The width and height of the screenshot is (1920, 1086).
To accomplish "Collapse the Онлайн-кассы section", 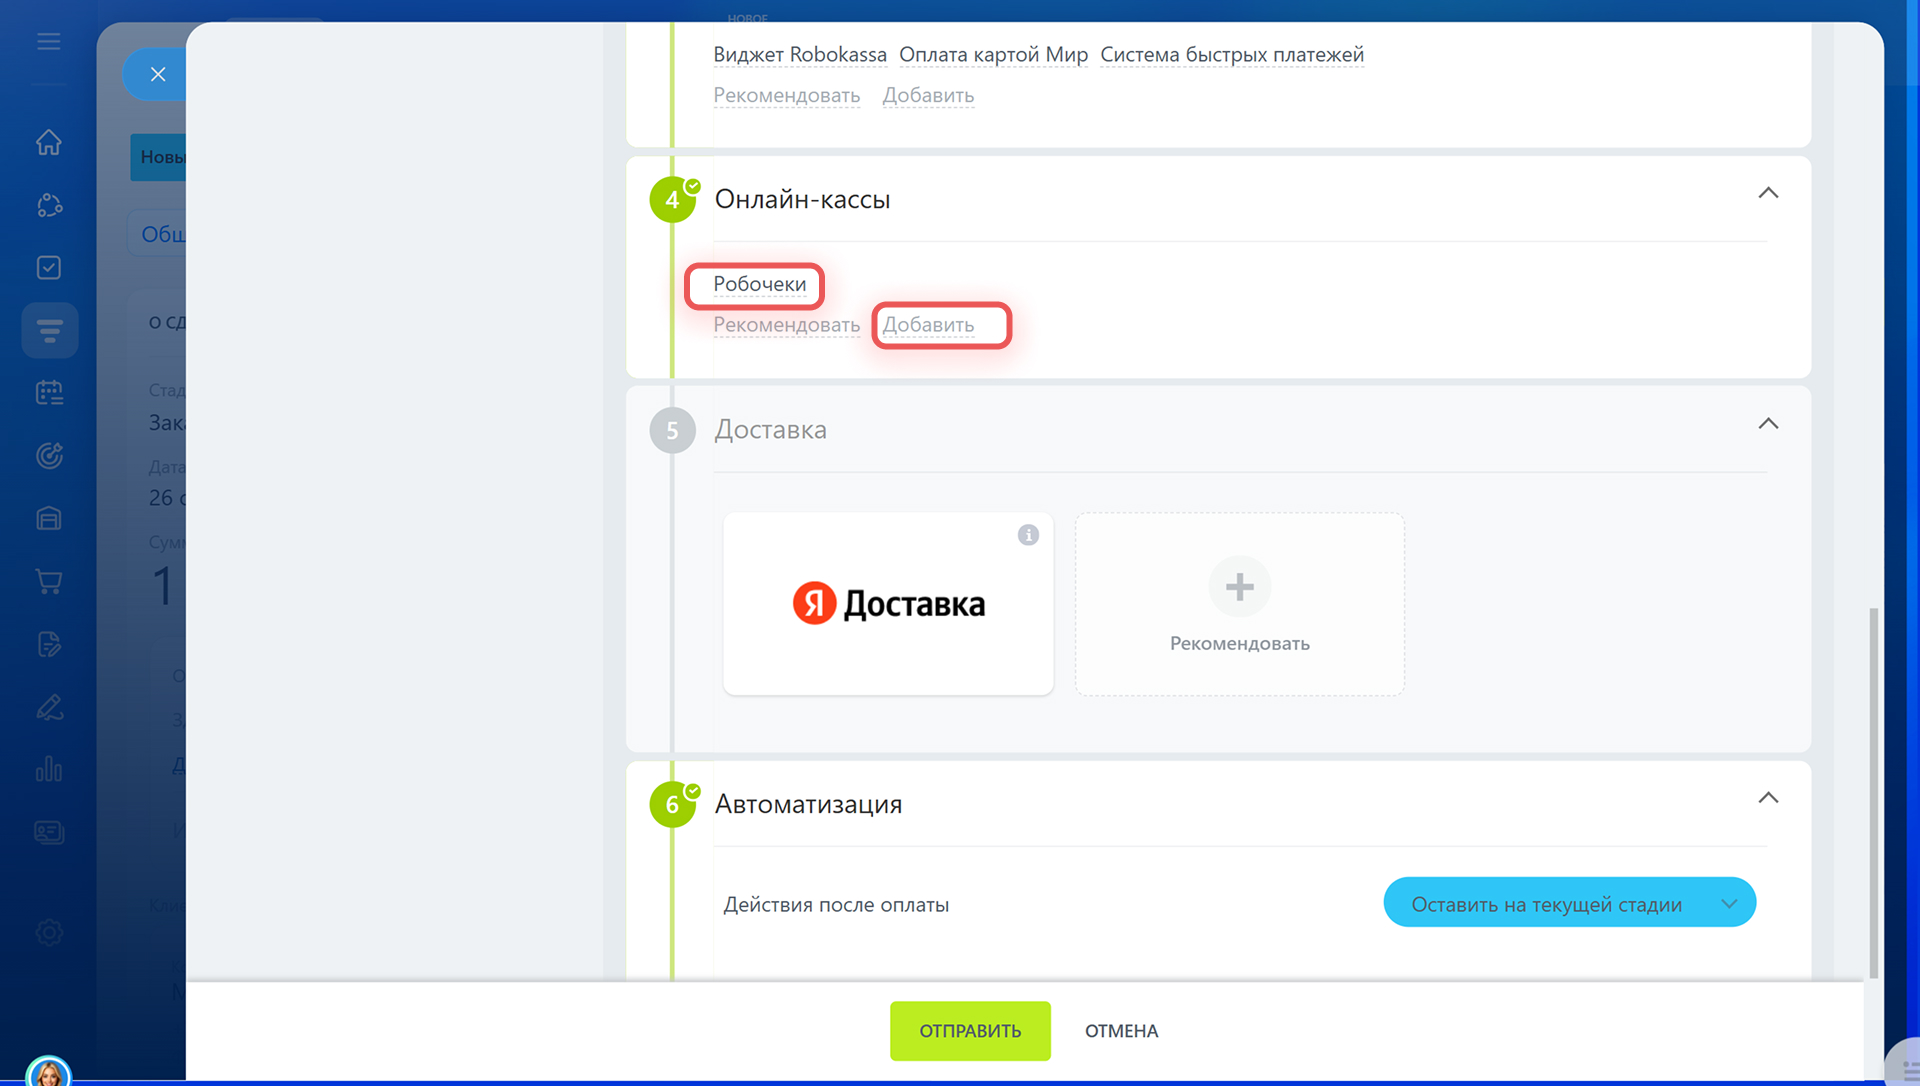I will click(x=1768, y=193).
